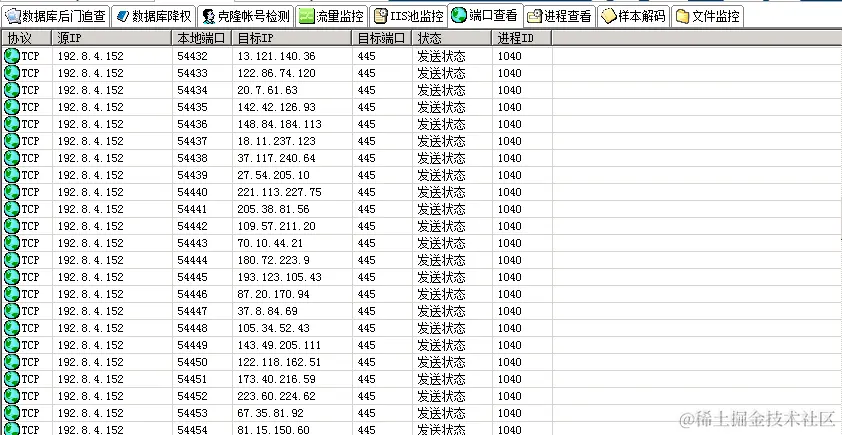
Task: Click local port cell 54437
Action: click(x=192, y=141)
